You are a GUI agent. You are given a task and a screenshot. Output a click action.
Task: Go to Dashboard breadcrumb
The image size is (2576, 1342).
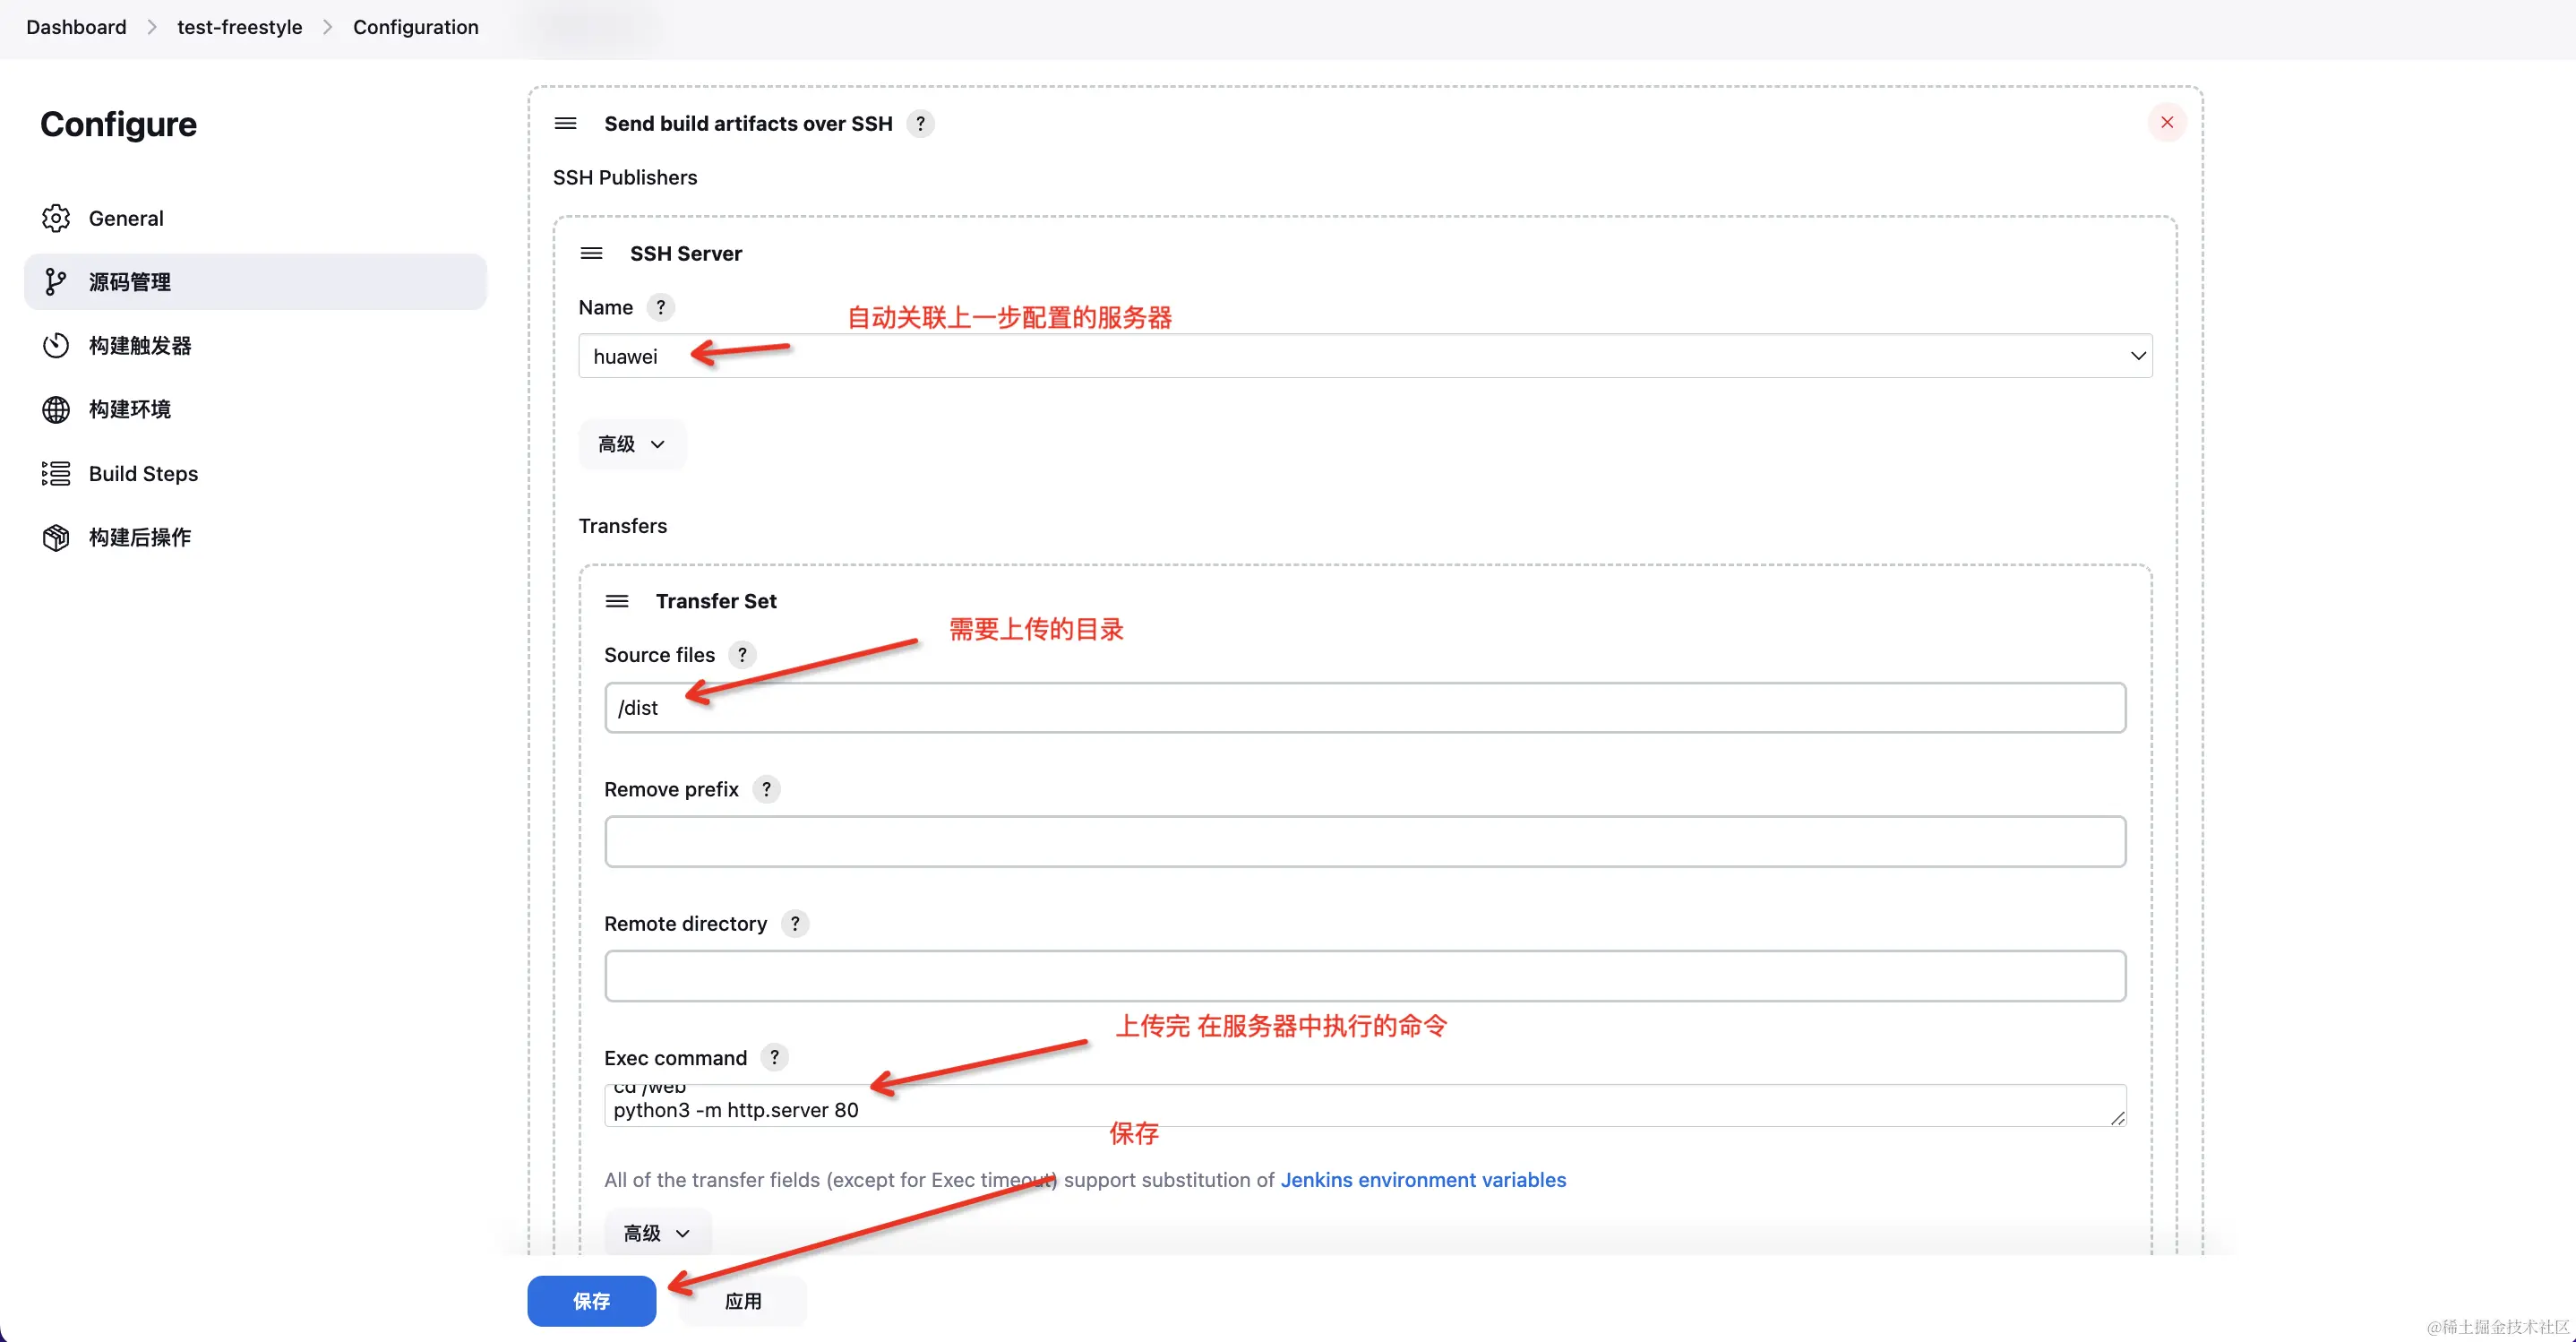pos(76,27)
